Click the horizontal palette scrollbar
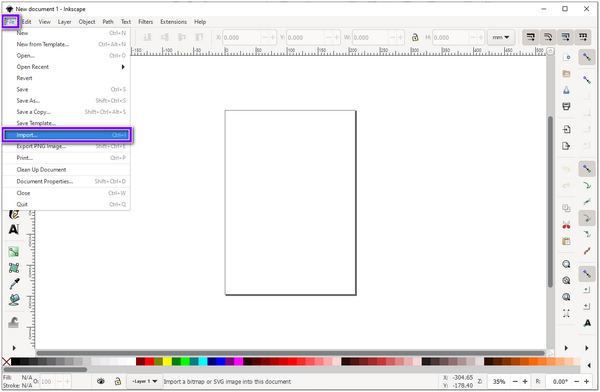The height and width of the screenshot is (392, 600). (x=45, y=369)
